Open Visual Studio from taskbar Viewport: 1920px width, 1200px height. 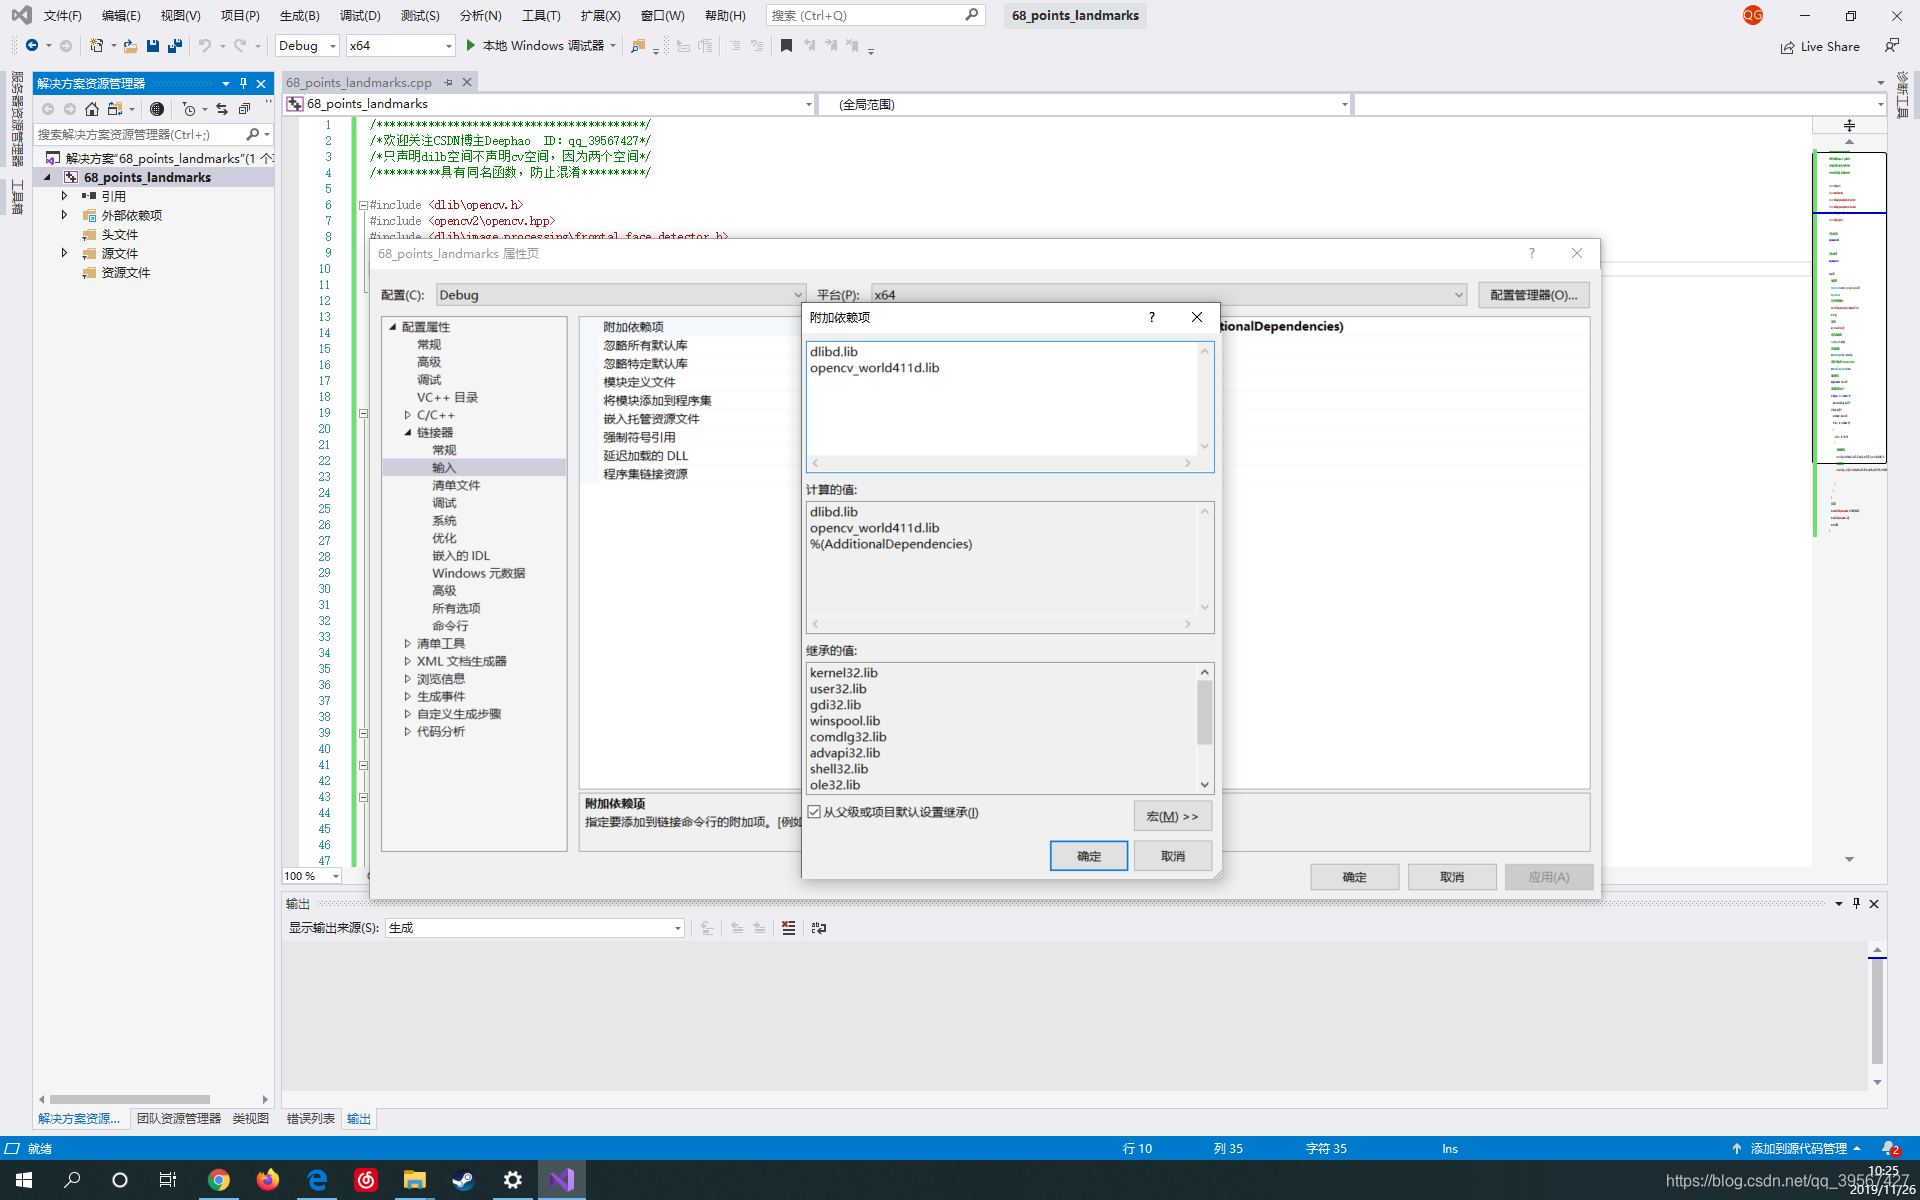(561, 1180)
